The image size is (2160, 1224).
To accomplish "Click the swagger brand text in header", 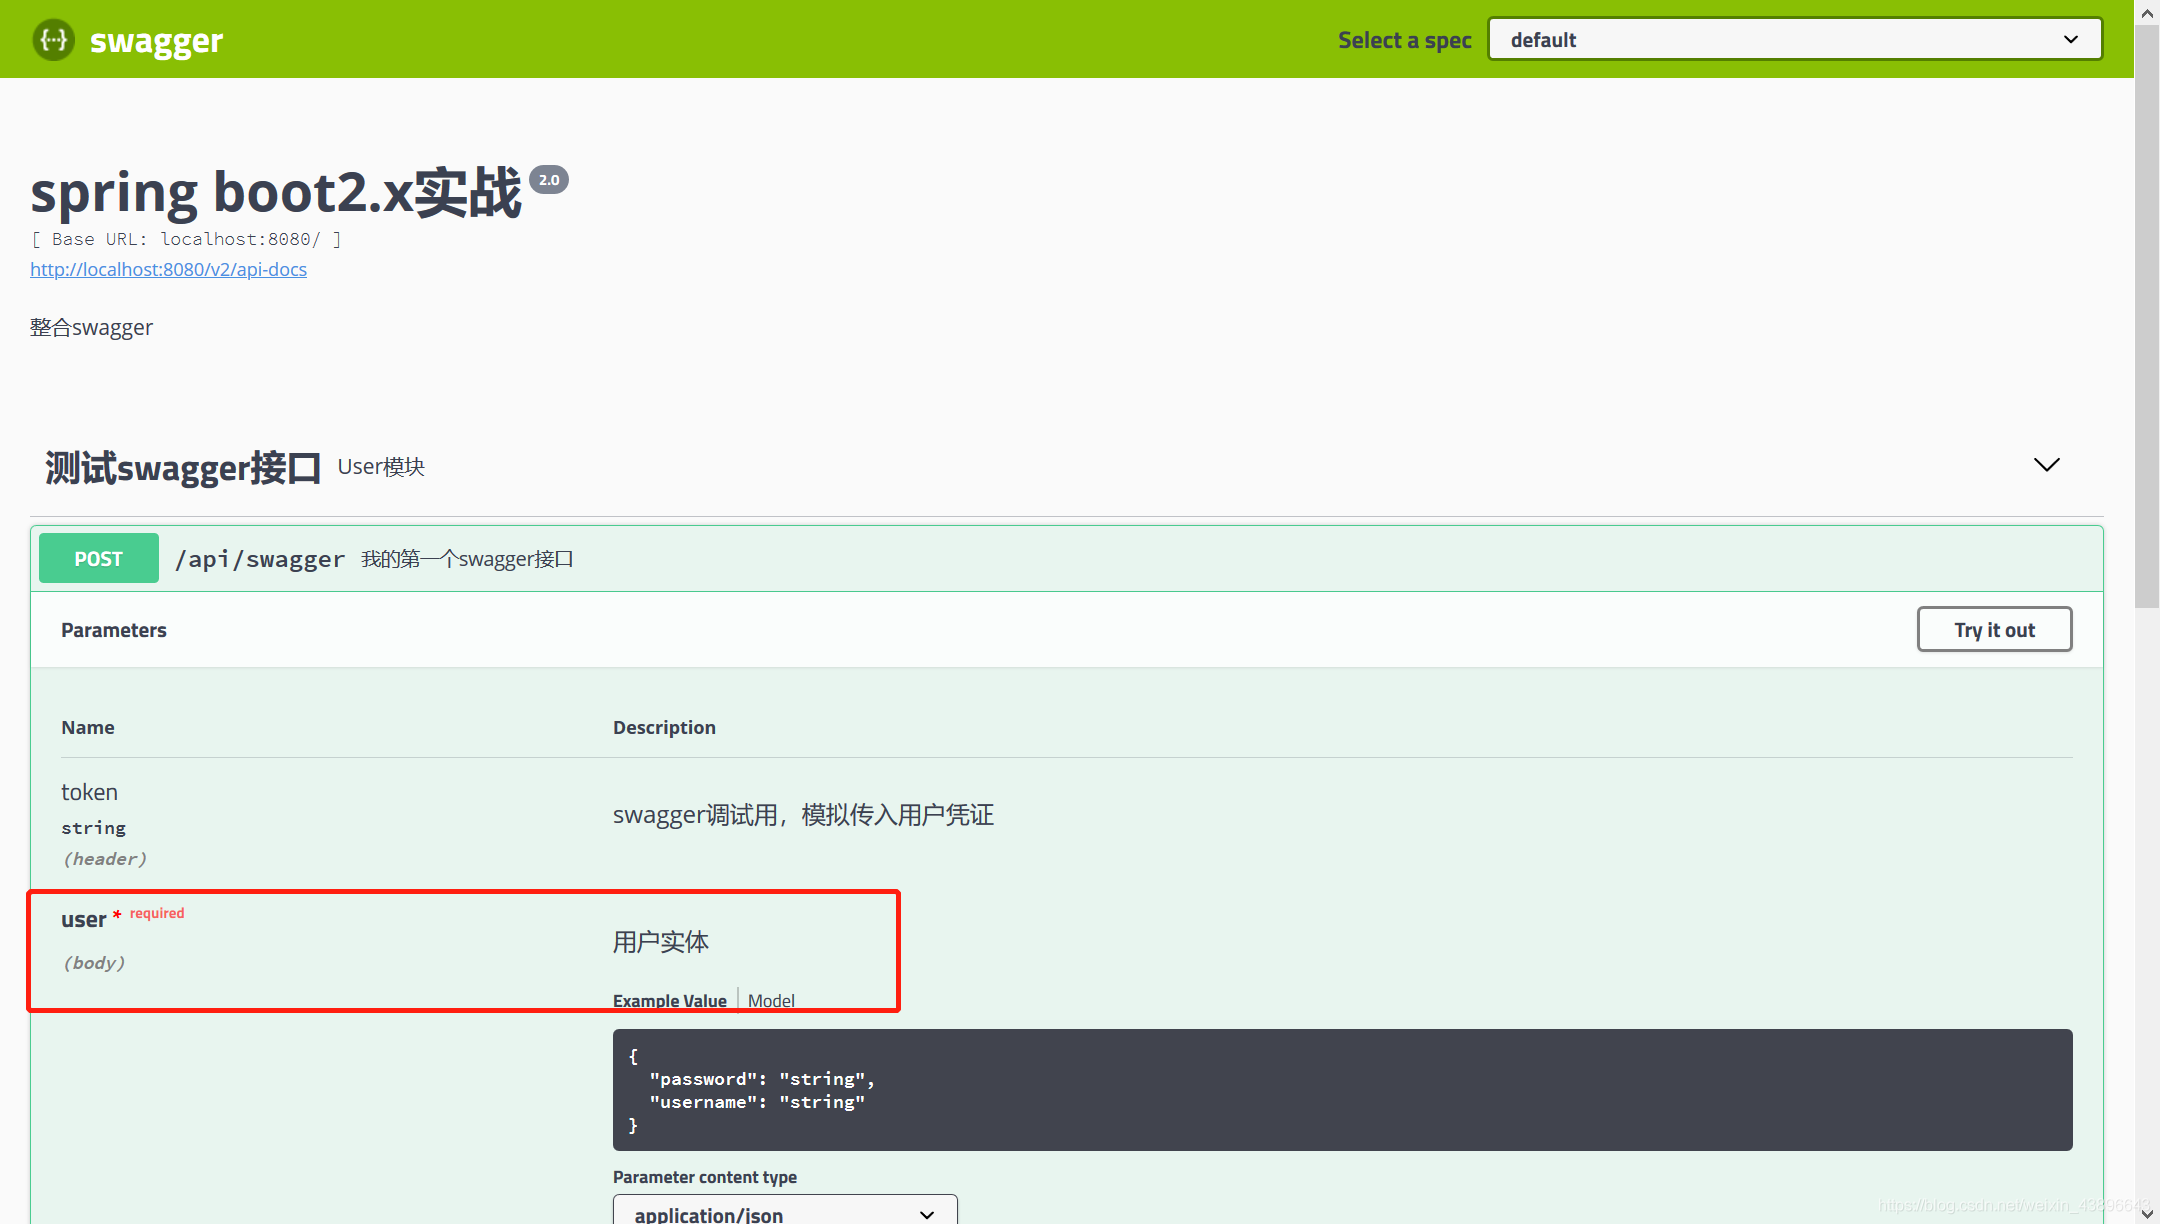I will click(x=156, y=41).
